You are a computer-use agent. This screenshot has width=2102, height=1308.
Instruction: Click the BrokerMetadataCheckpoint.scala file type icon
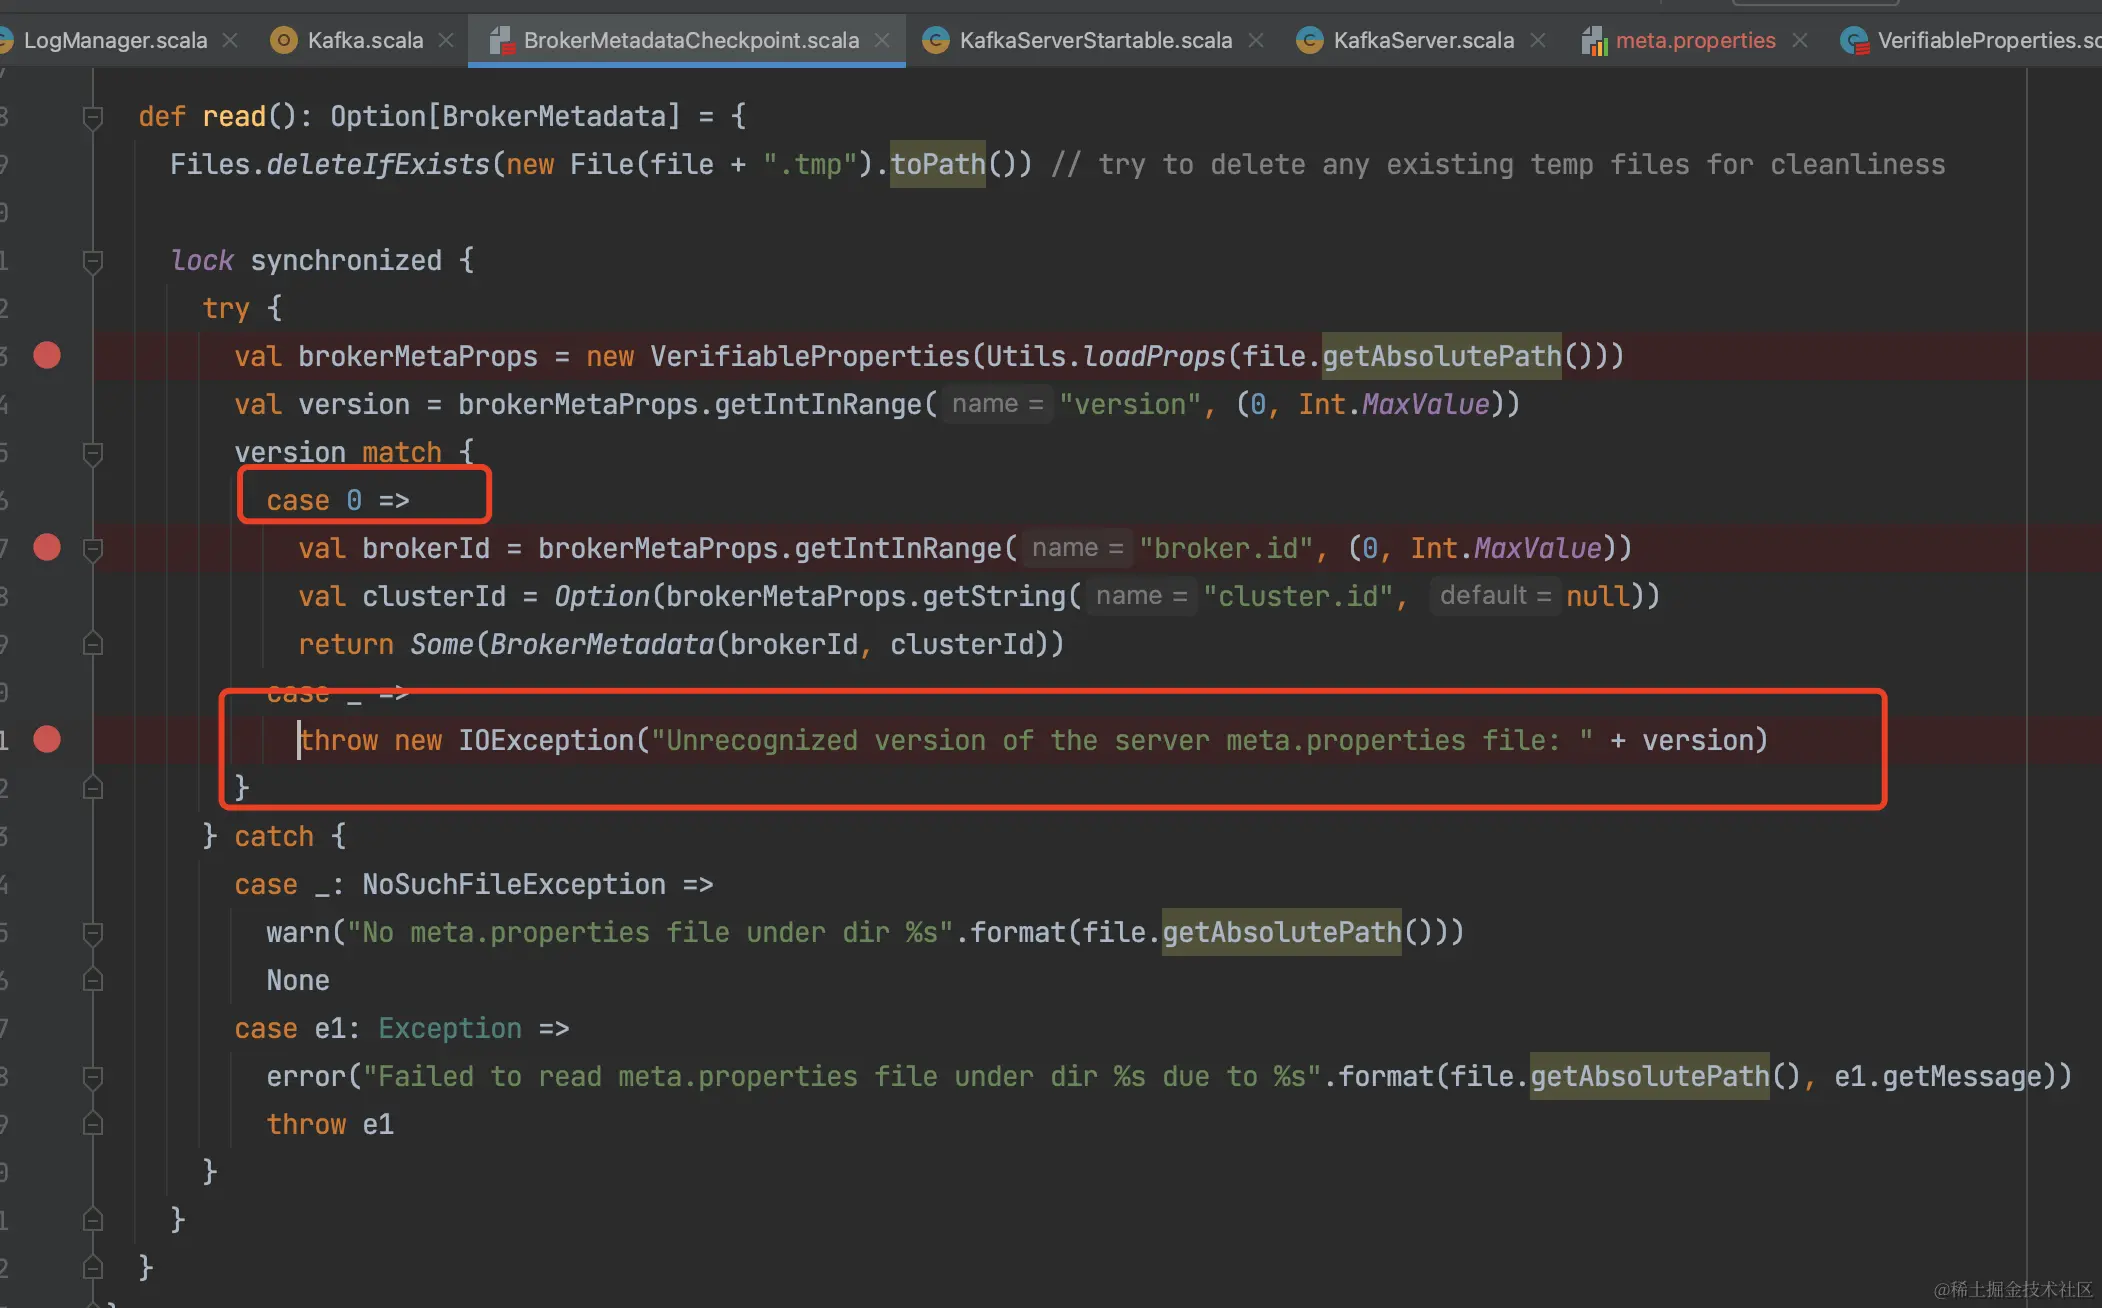[x=501, y=40]
